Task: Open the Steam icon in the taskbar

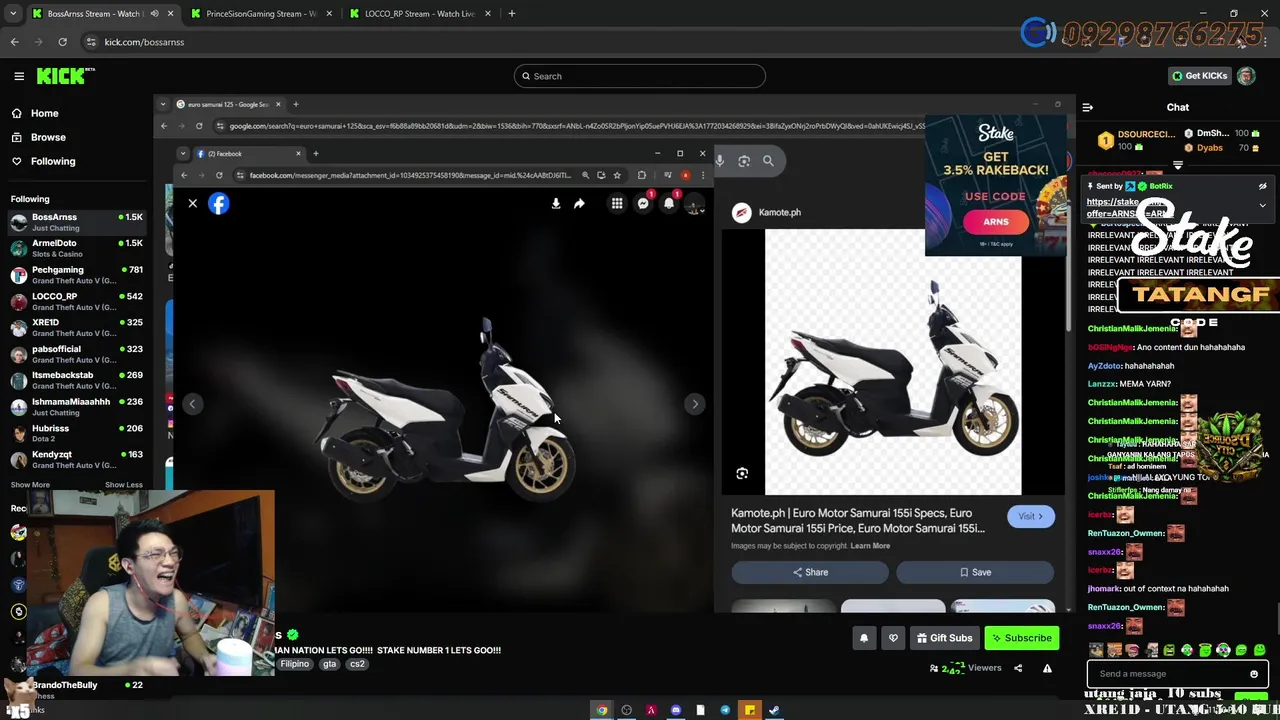Action: [774, 710]
